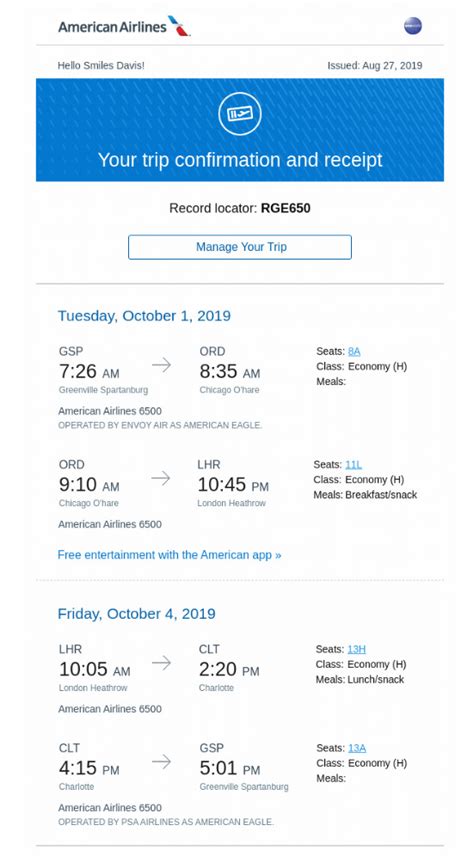474x856 pixels.
Task: Open seat 13A link
Action: point(357,748)
